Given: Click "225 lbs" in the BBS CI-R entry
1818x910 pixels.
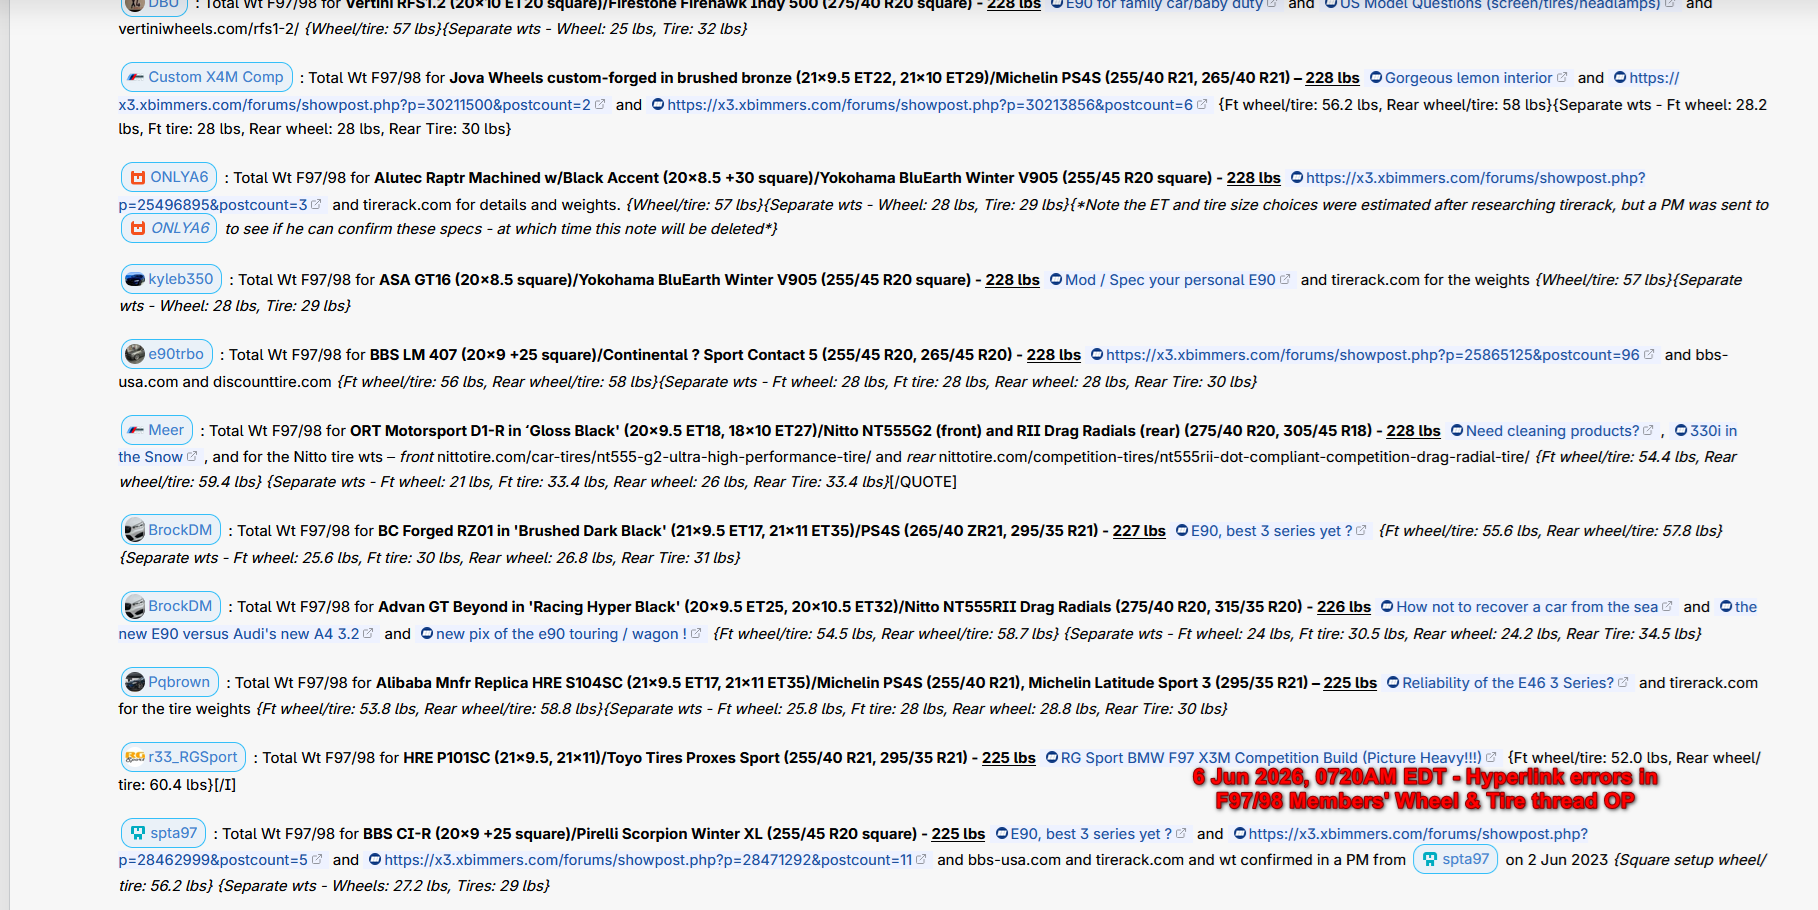Looking at the screenshot, I should [959, 834].
